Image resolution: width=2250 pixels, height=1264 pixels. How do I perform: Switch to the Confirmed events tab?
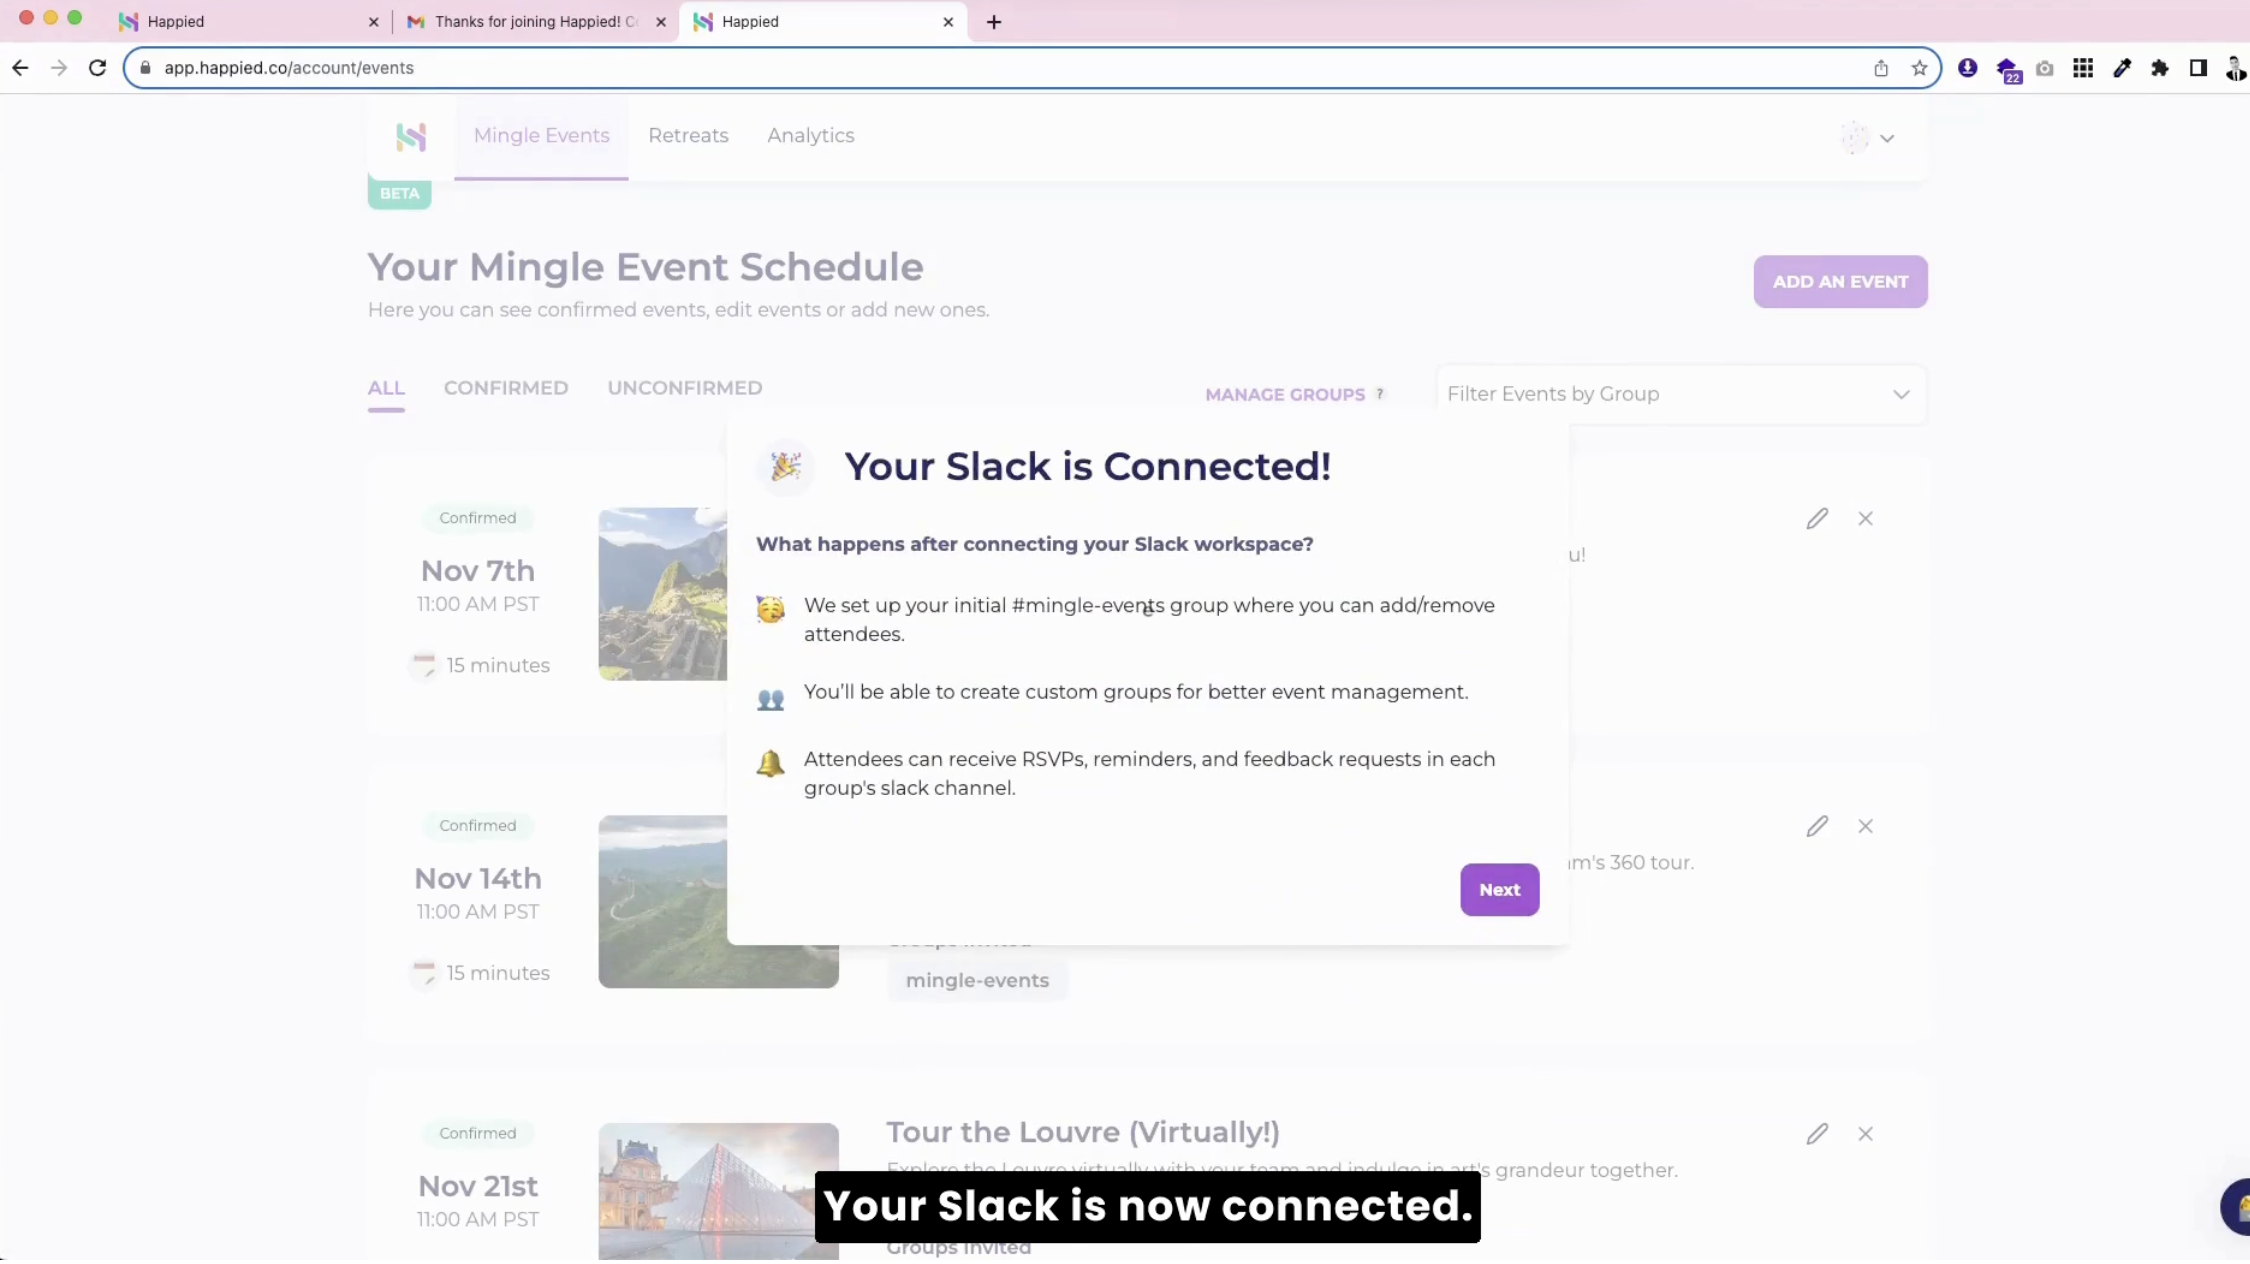pyautogui.click(x=505, y=388)
